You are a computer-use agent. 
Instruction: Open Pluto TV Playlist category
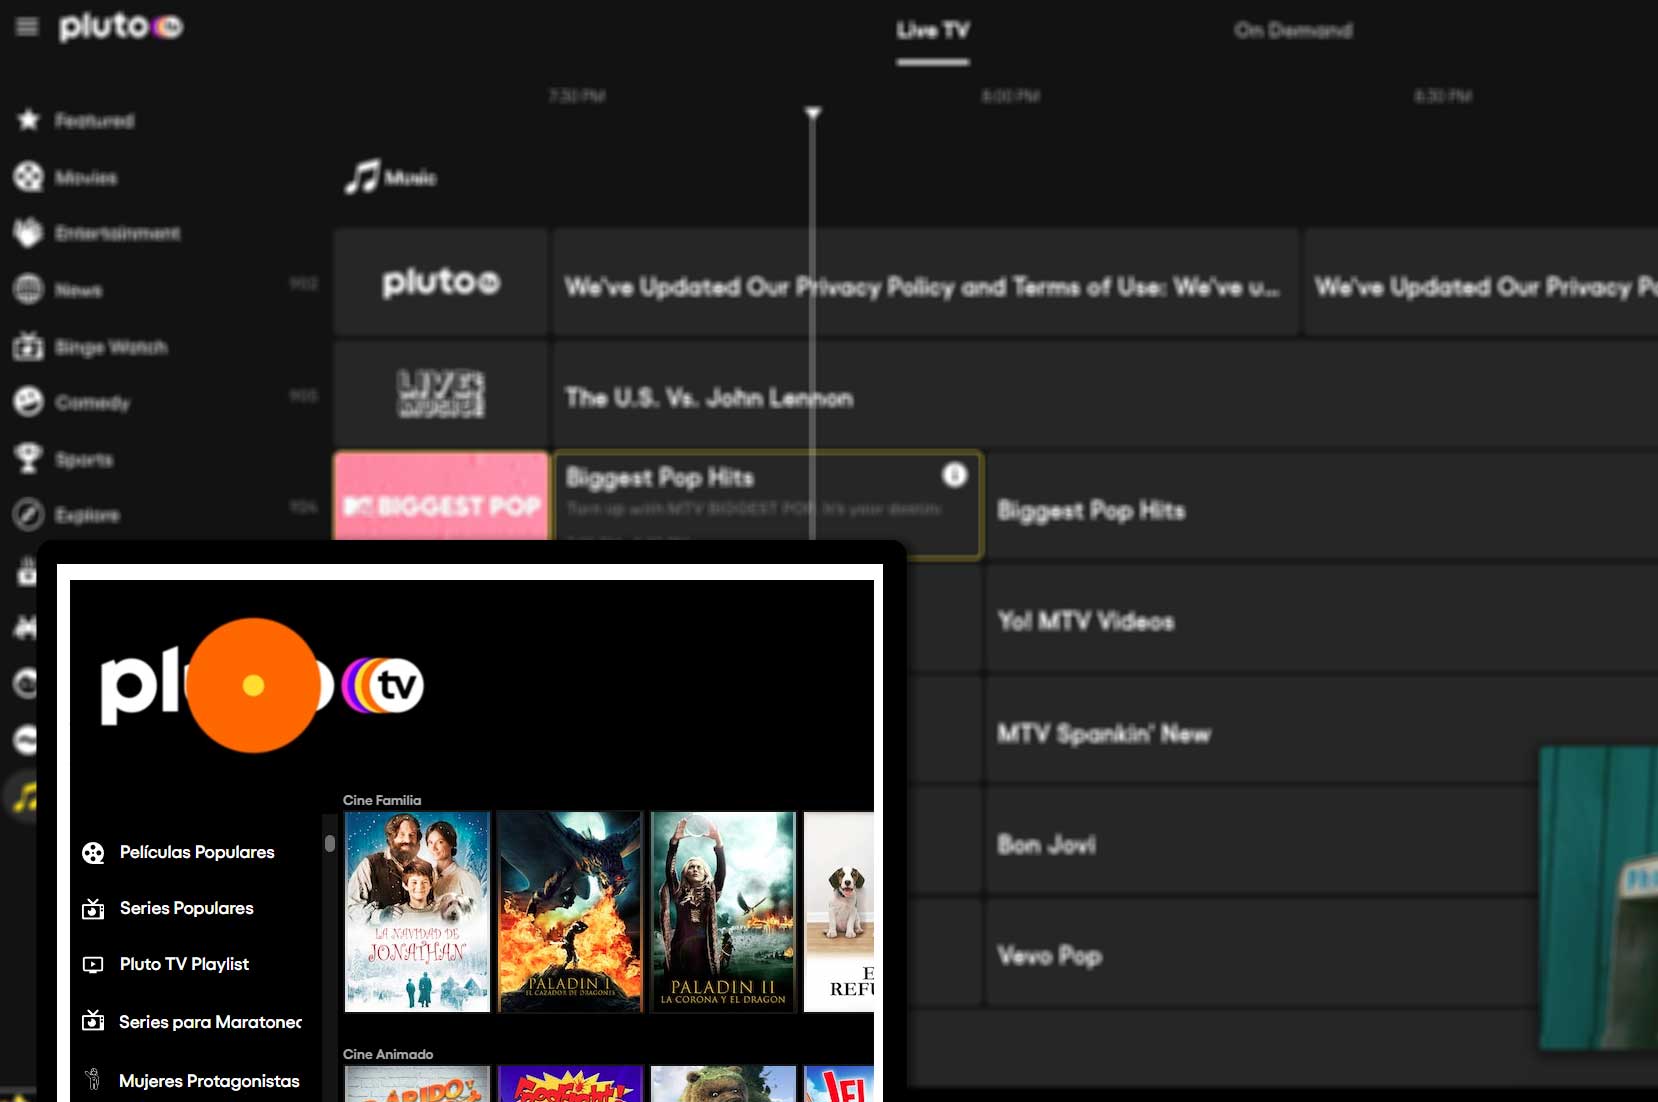coord(184,964)
